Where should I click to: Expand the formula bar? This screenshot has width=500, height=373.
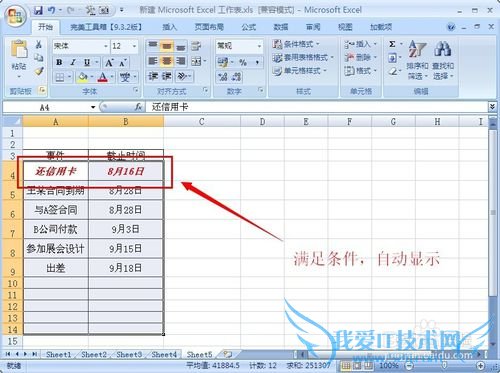[492, 107]
